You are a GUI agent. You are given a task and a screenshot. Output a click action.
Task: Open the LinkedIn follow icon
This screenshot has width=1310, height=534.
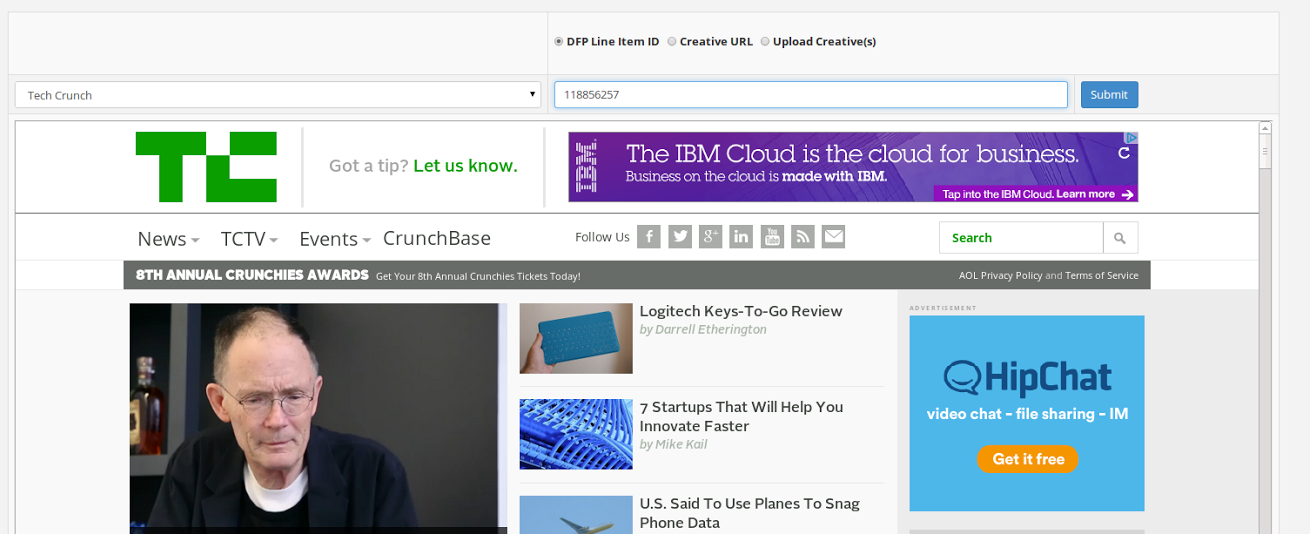click(x=741, y=237)
